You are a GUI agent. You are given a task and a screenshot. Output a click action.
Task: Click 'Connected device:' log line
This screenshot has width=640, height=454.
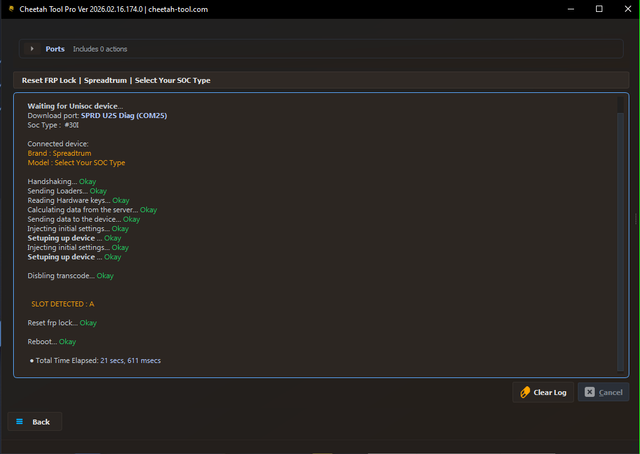point(58,144)
